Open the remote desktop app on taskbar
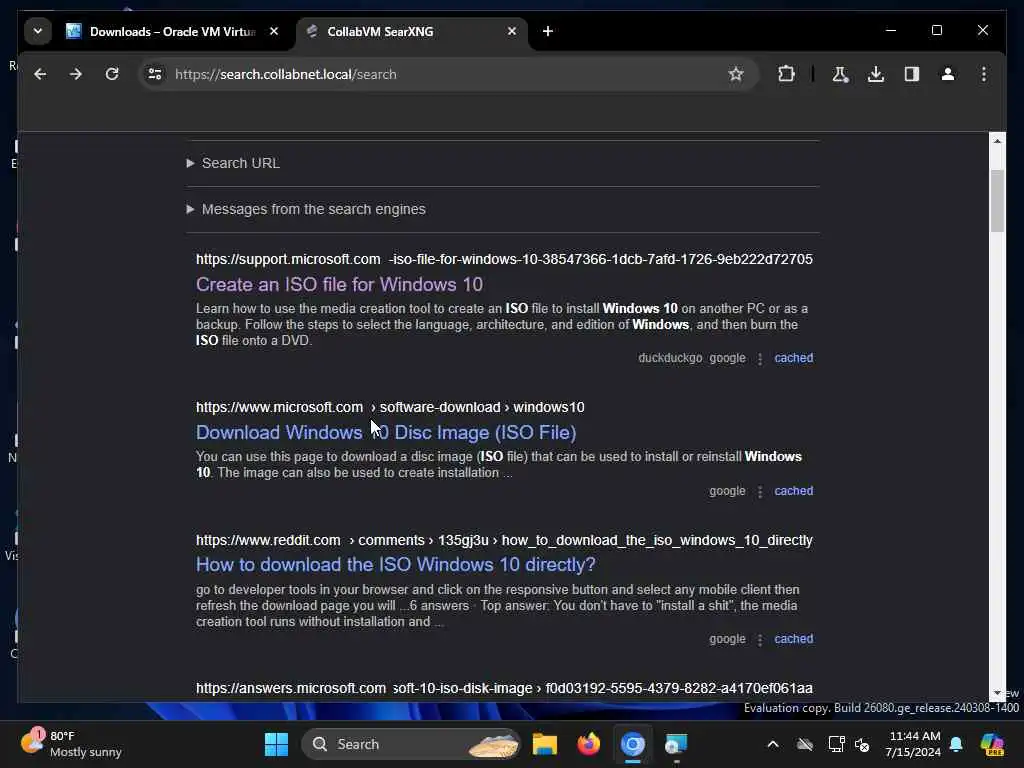The height and width of the screenshot is (768, 1024). pos(676,744)
